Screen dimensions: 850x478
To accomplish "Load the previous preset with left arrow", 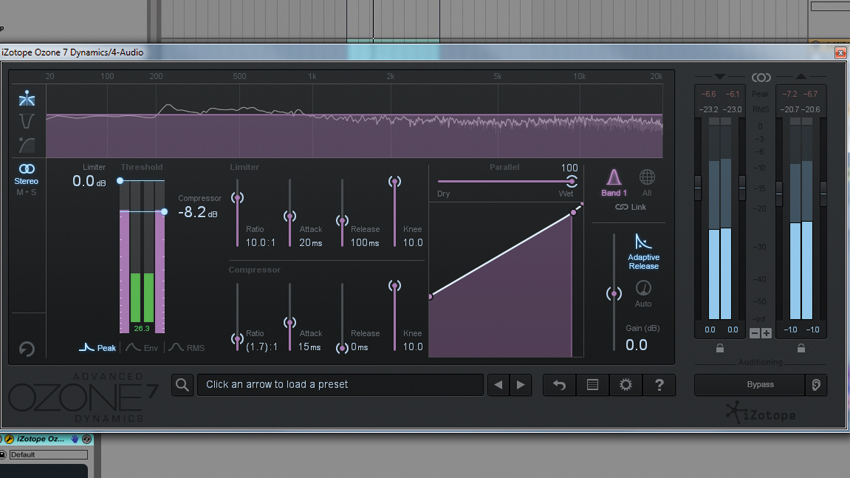I will tap(498, 385).
